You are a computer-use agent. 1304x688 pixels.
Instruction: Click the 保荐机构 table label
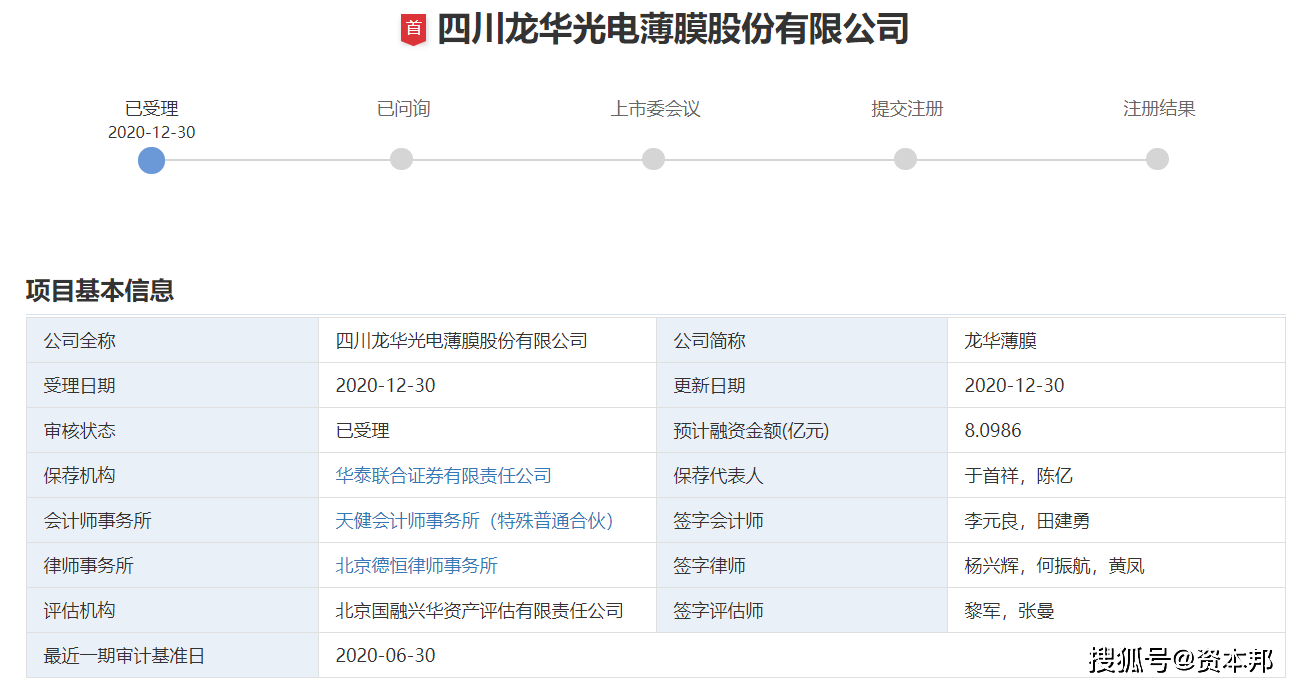click(x=80, y=476)
